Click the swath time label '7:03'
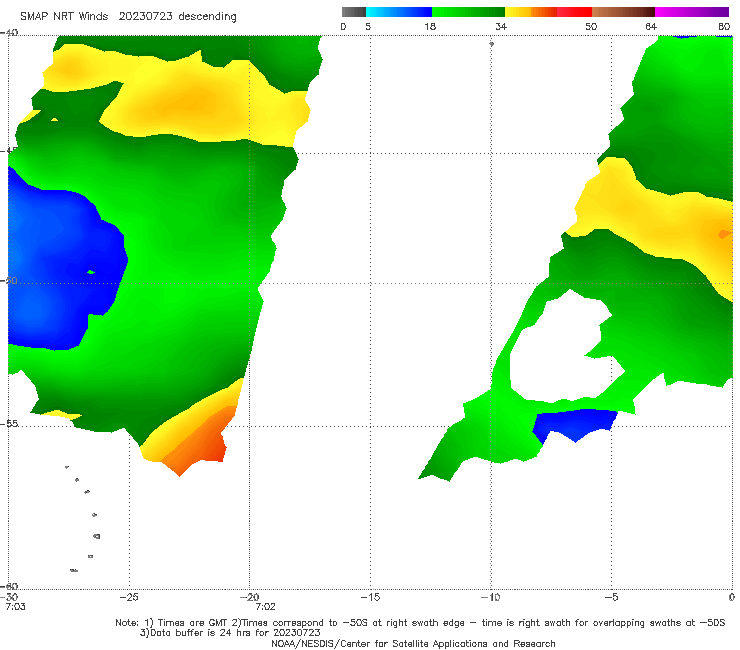This screenshot has width=740, height=650. (x=16, y=607)
